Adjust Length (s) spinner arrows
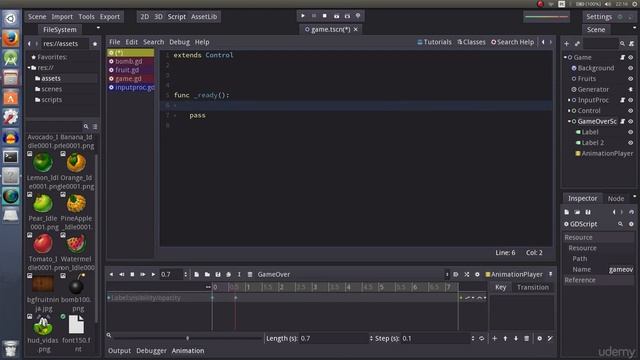This screenshot has width=640, height=360. point(371,338)
